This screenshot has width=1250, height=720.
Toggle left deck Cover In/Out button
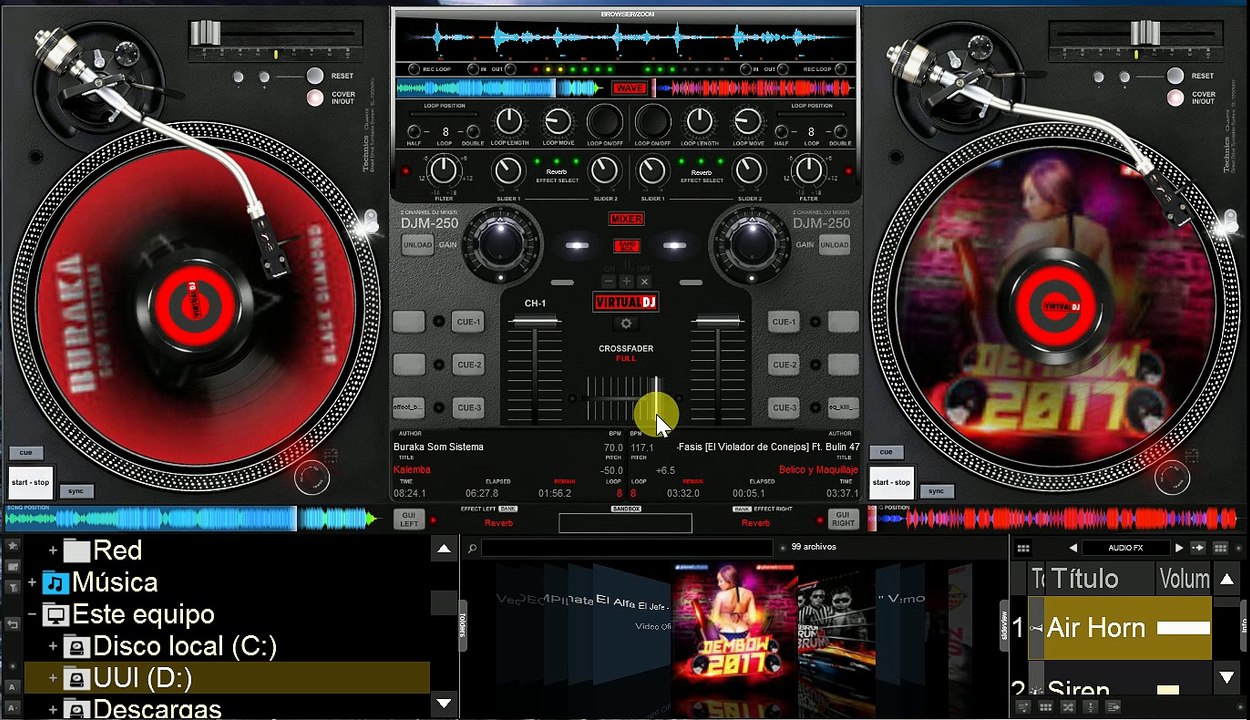tap(314, 98)
